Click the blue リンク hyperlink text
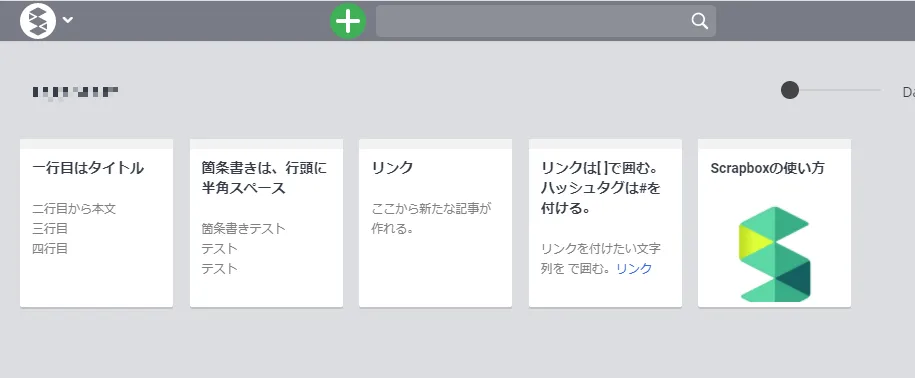 (x=634, y=269)
